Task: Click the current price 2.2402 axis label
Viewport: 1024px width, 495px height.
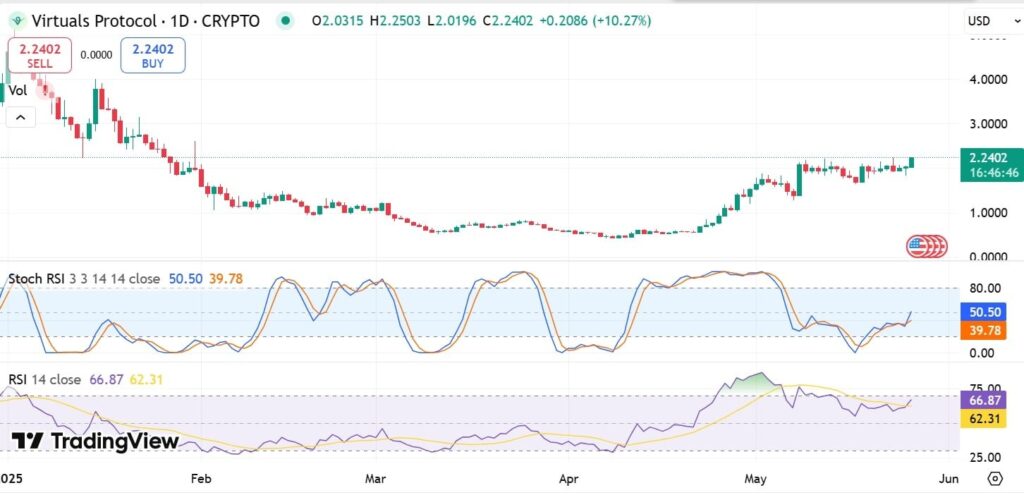Action: tap(988, 157)
